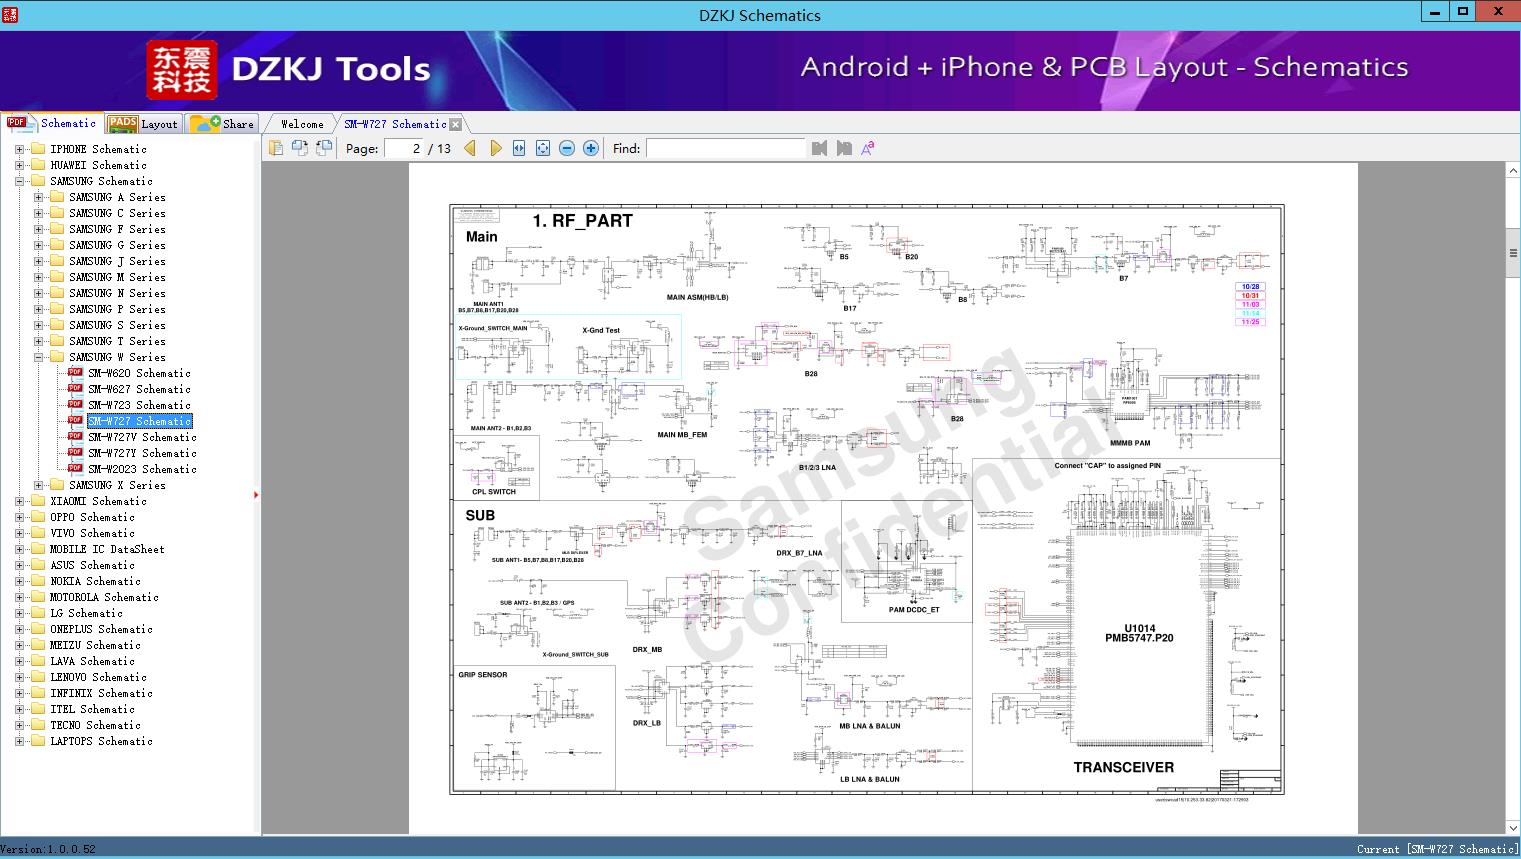Image resolution: width=1521 pixels, height=859 pixels.
Task: Toggle the match case search icon
Action: pos(868,148)
